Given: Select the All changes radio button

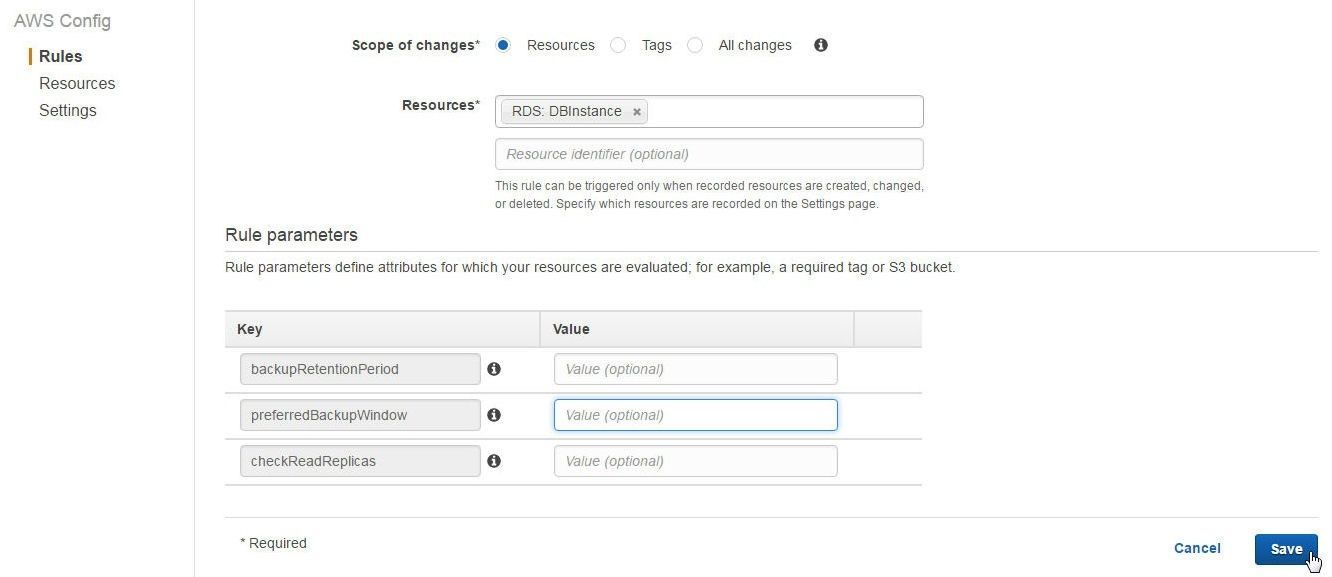Looking at the screenshot, I should [695, 45].
